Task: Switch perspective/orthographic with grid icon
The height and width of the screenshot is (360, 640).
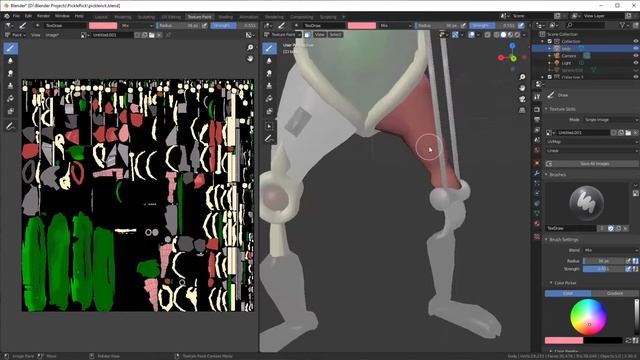Action: (522, 110)
